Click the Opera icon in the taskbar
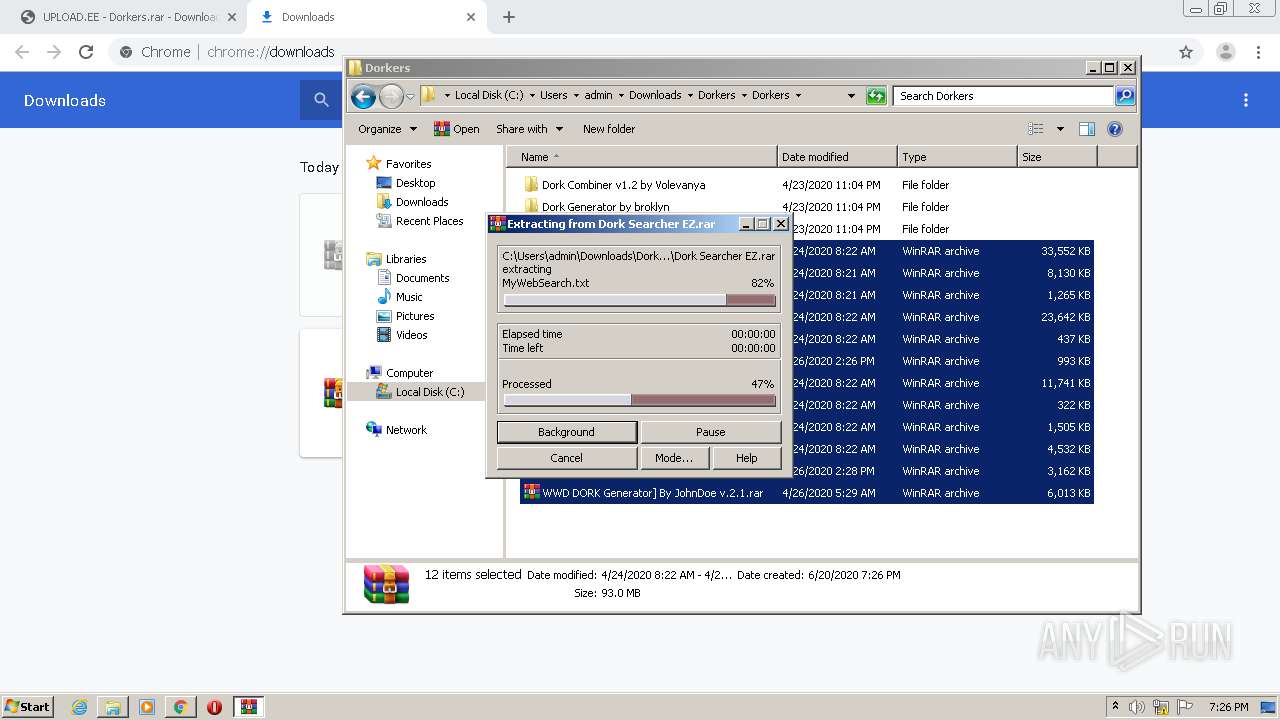This screenshot has width=1280, height=720. coord(214,707)
